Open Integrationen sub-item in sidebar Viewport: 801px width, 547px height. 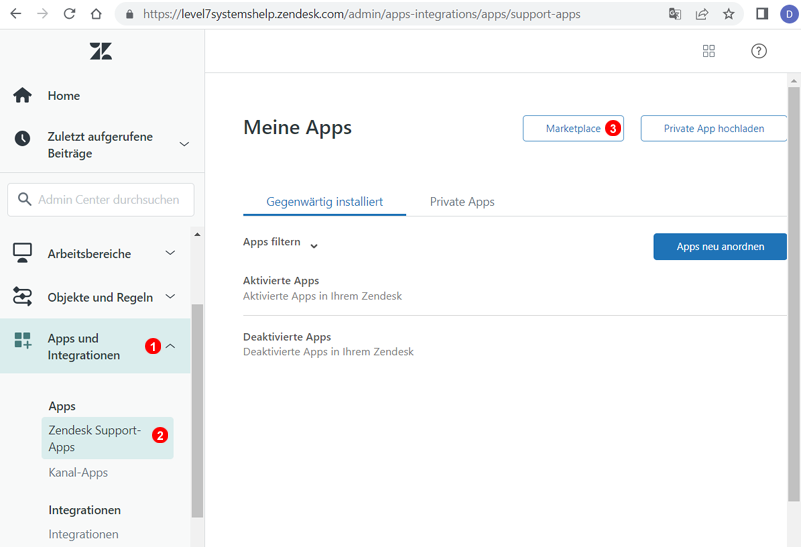[83, 534]
